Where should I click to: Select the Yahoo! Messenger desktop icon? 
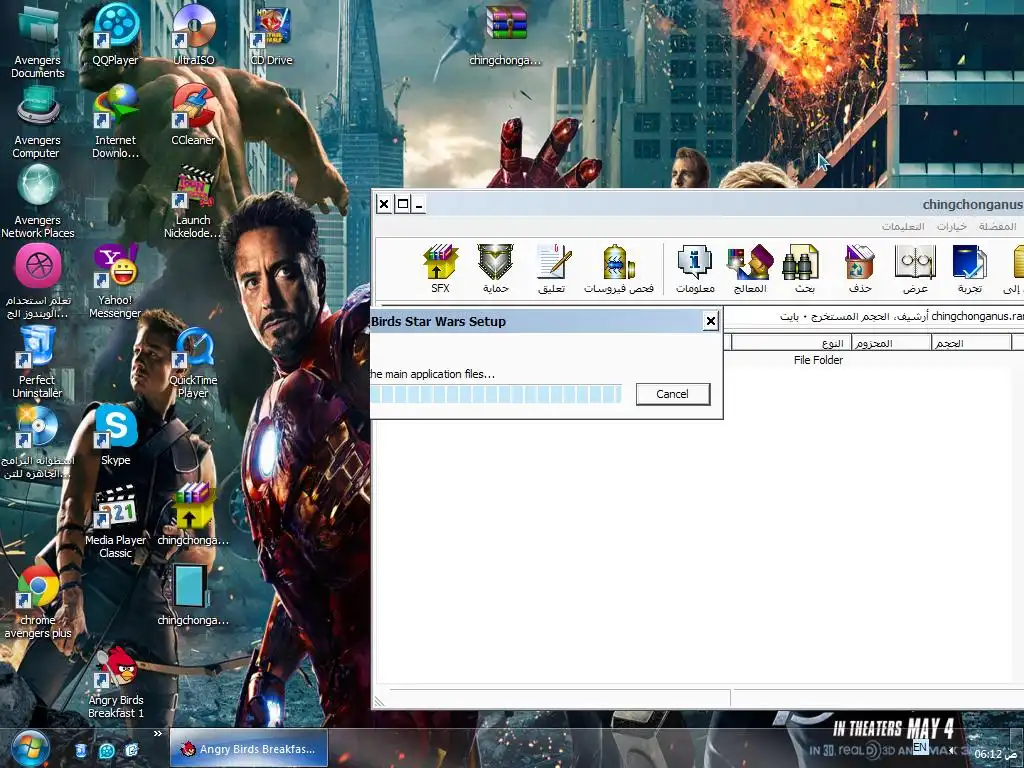click(116, 281)
